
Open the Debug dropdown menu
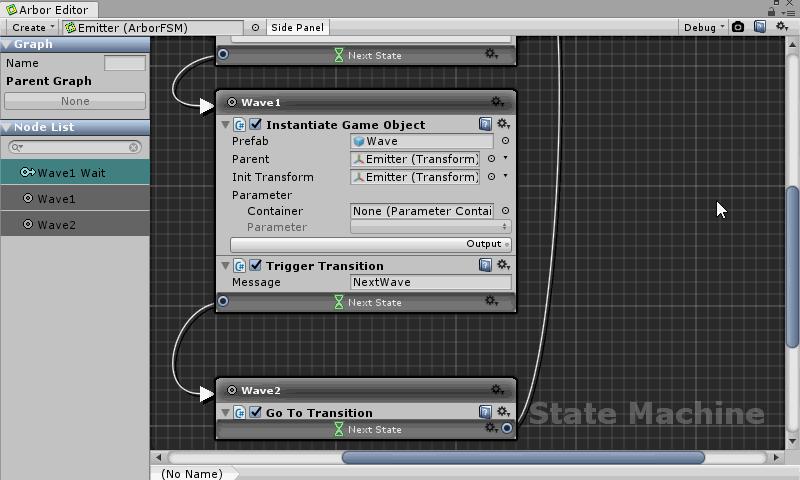point(704,28)
